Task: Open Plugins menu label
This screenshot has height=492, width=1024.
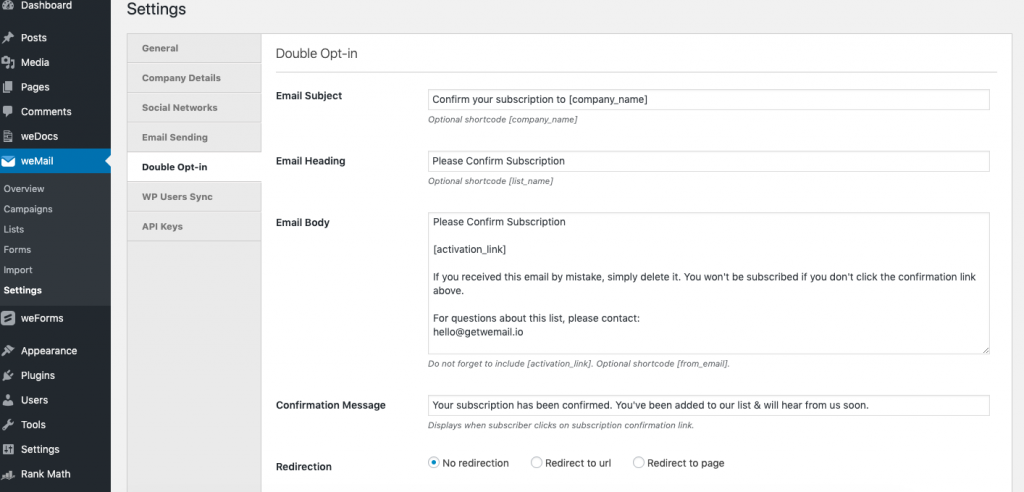Action: pyautogui.click(x=38, y=376)
